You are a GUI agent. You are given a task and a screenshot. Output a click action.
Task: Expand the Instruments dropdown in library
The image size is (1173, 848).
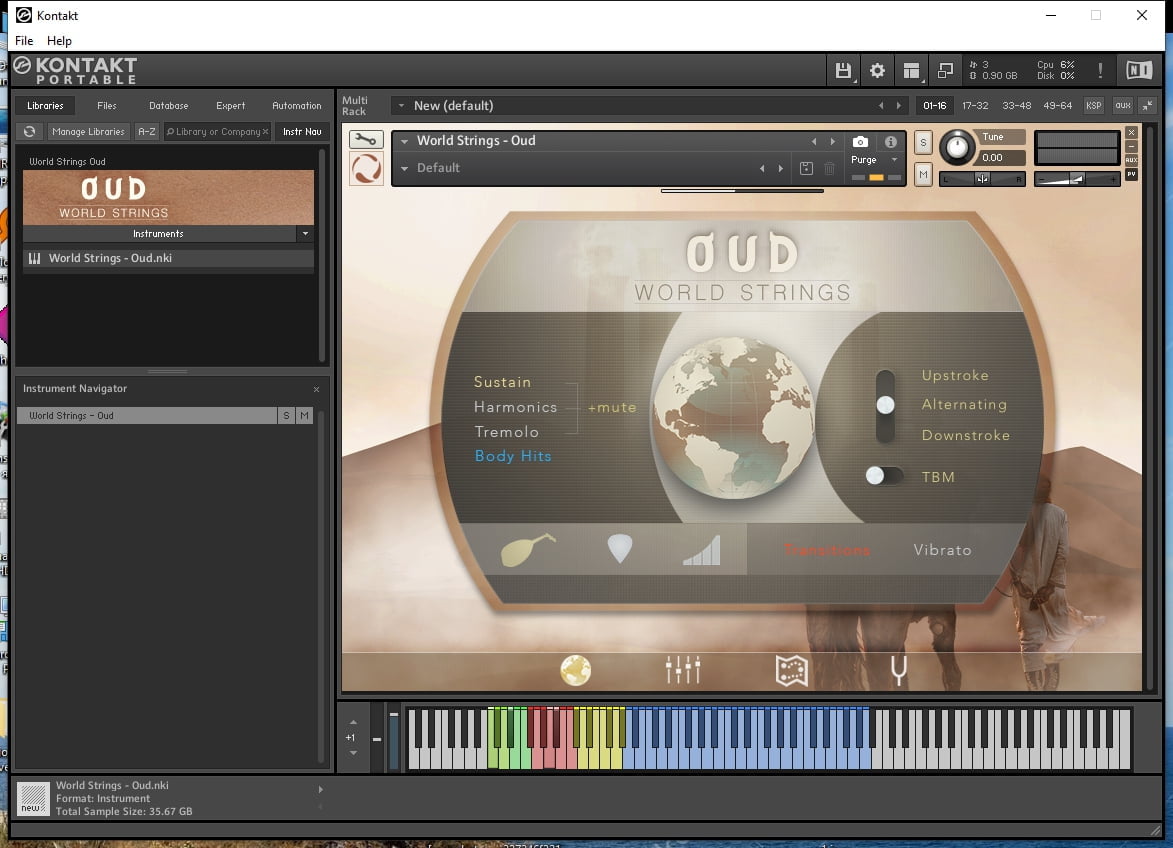tap(304, 234)
